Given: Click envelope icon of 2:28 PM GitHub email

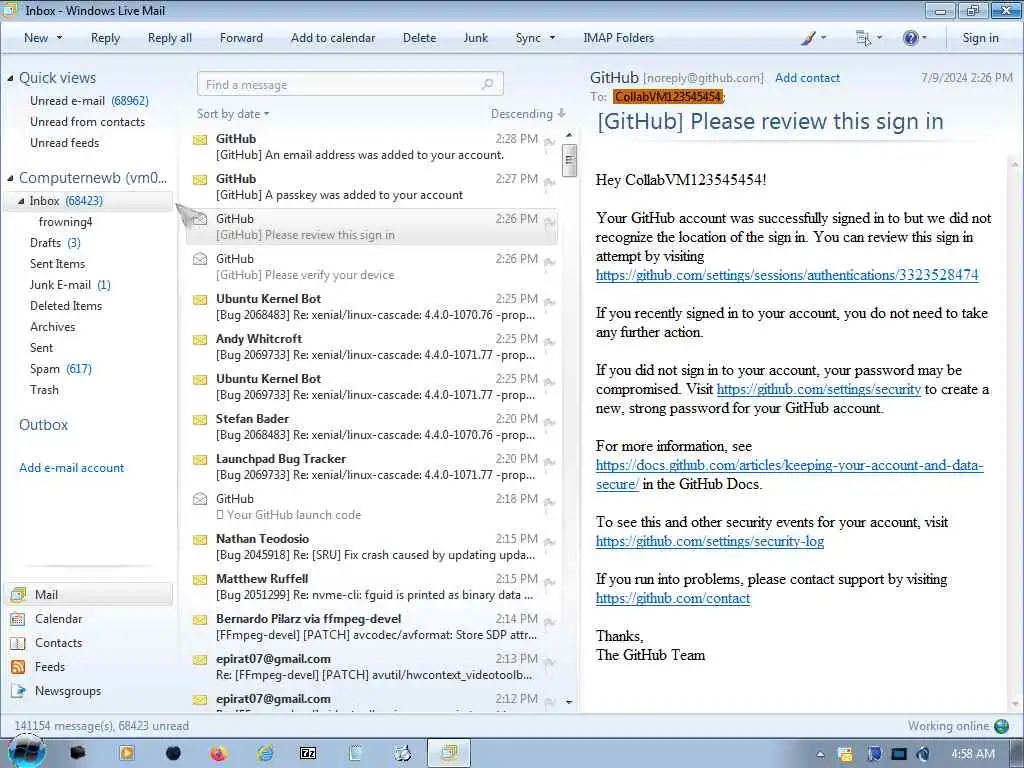Looking at the screenshot, I should [x=200, y=139].
